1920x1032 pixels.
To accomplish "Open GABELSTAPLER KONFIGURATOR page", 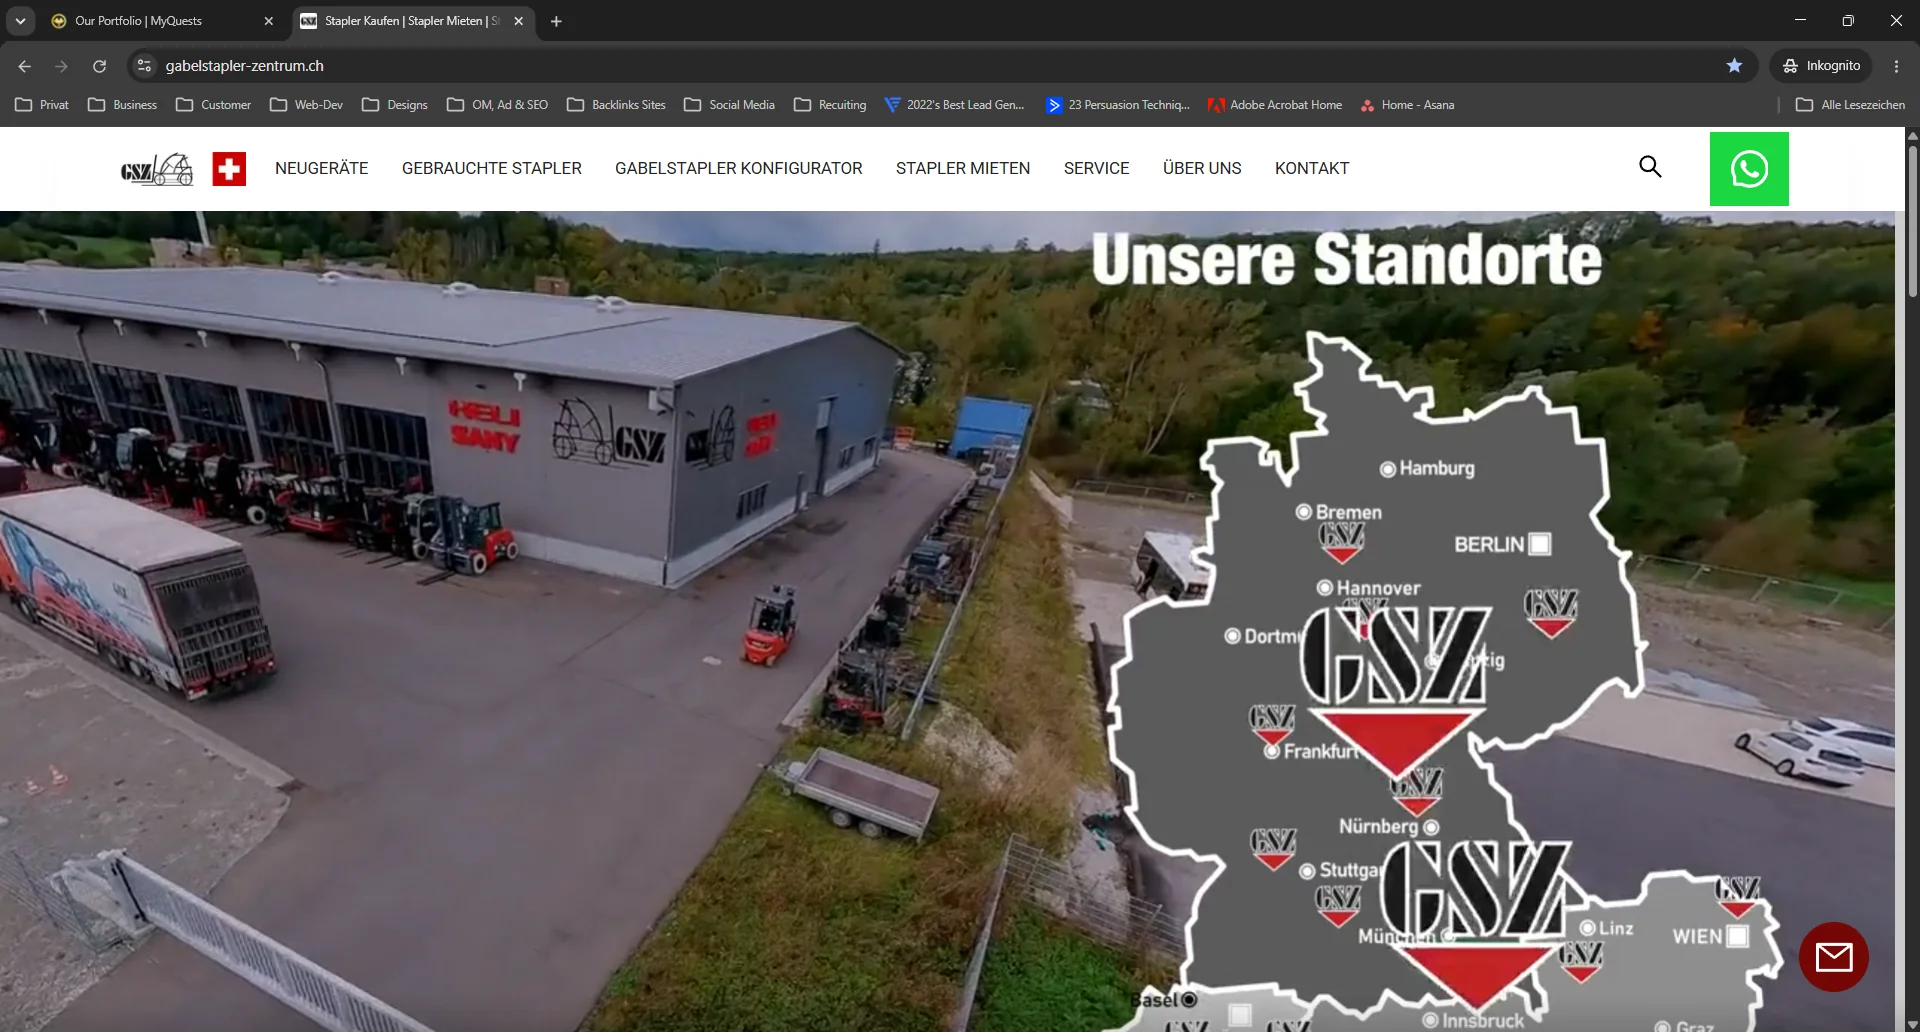I will tap(739, 168).
